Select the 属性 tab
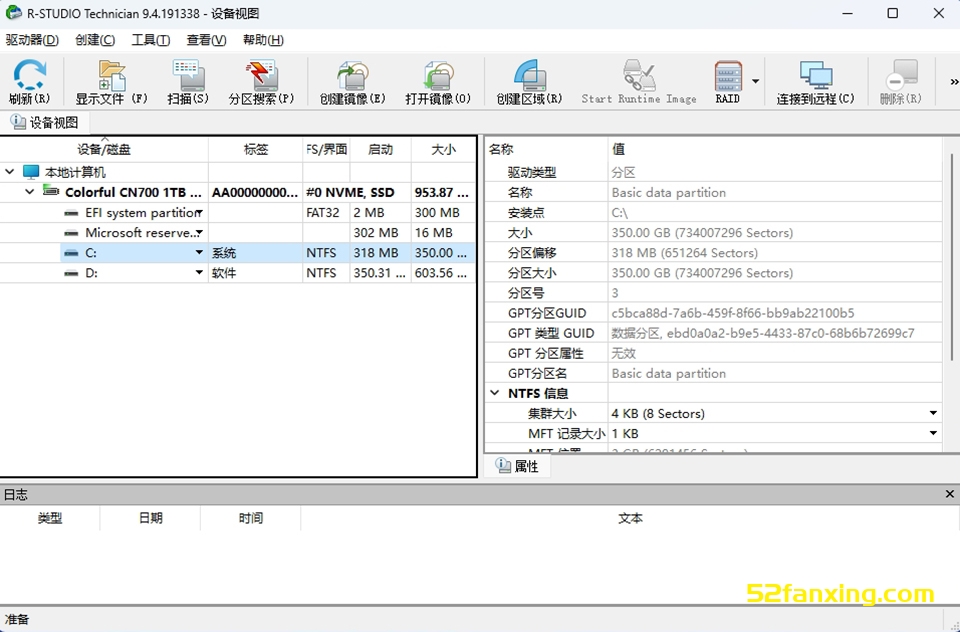Screen dimensions: 960x632 [x=517, y=466]
